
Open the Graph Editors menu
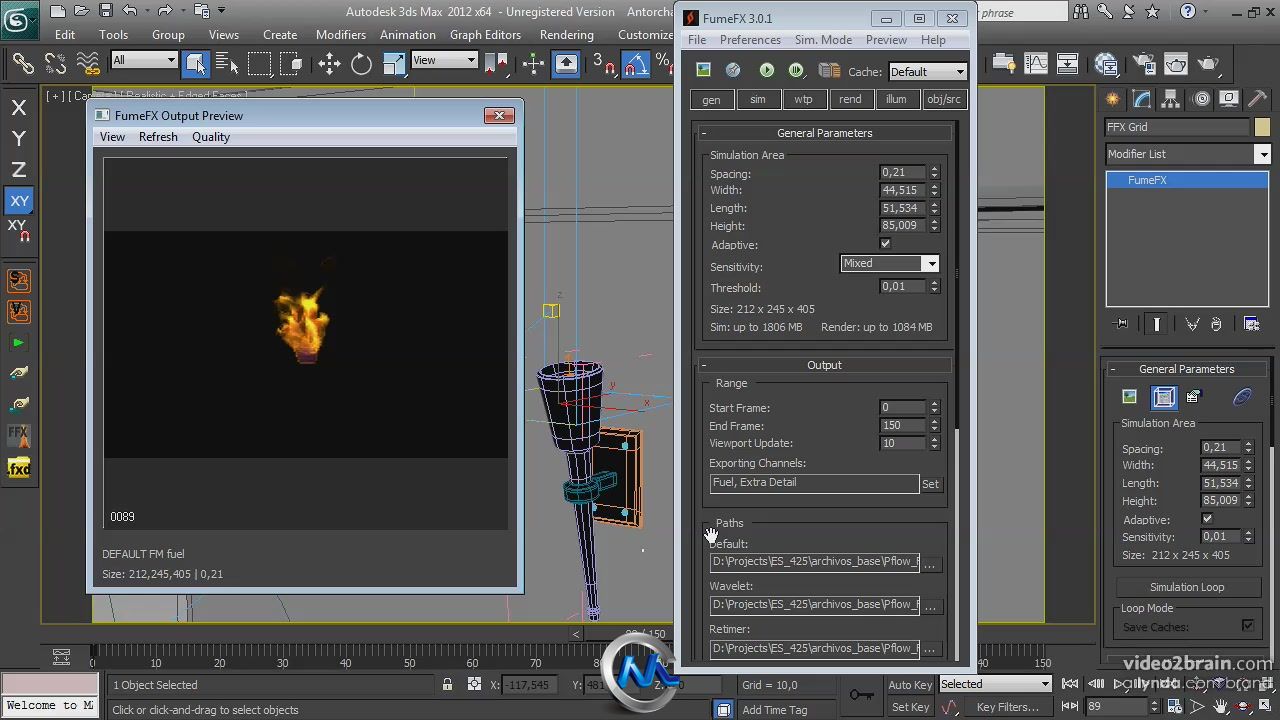[x=485, y=34]
